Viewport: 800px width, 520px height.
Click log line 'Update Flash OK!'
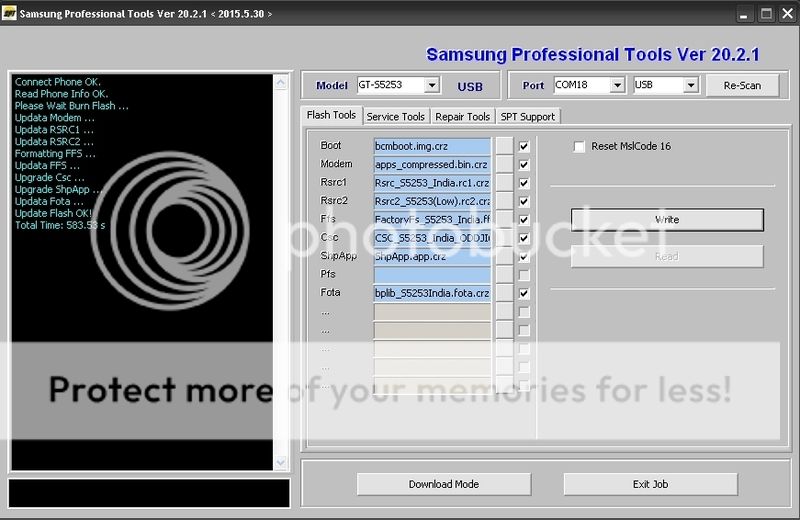[54, 213]
